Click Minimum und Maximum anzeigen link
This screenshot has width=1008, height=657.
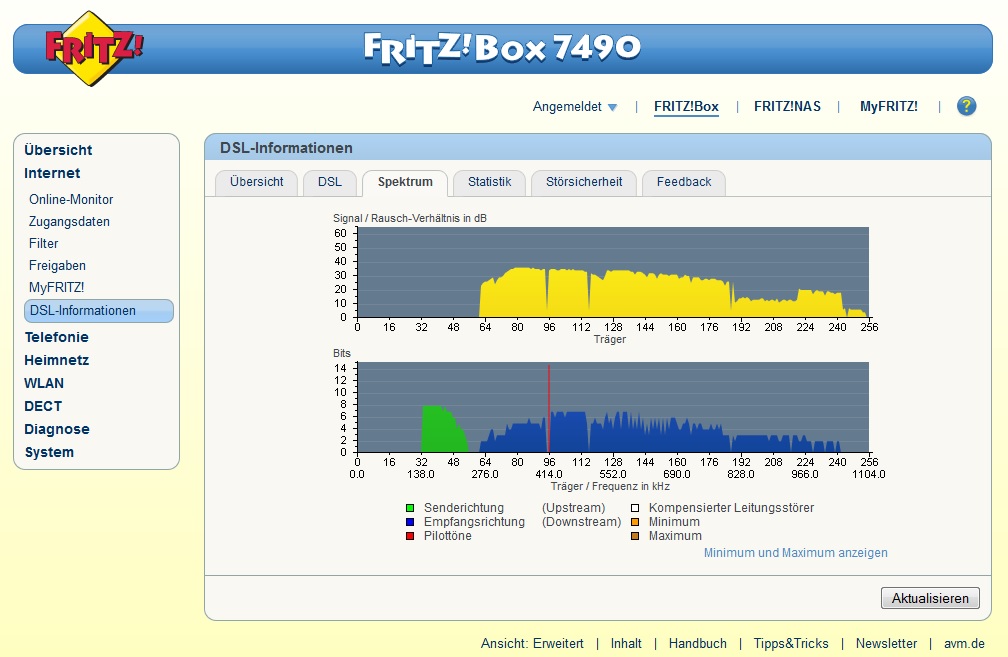pos(795,553)
